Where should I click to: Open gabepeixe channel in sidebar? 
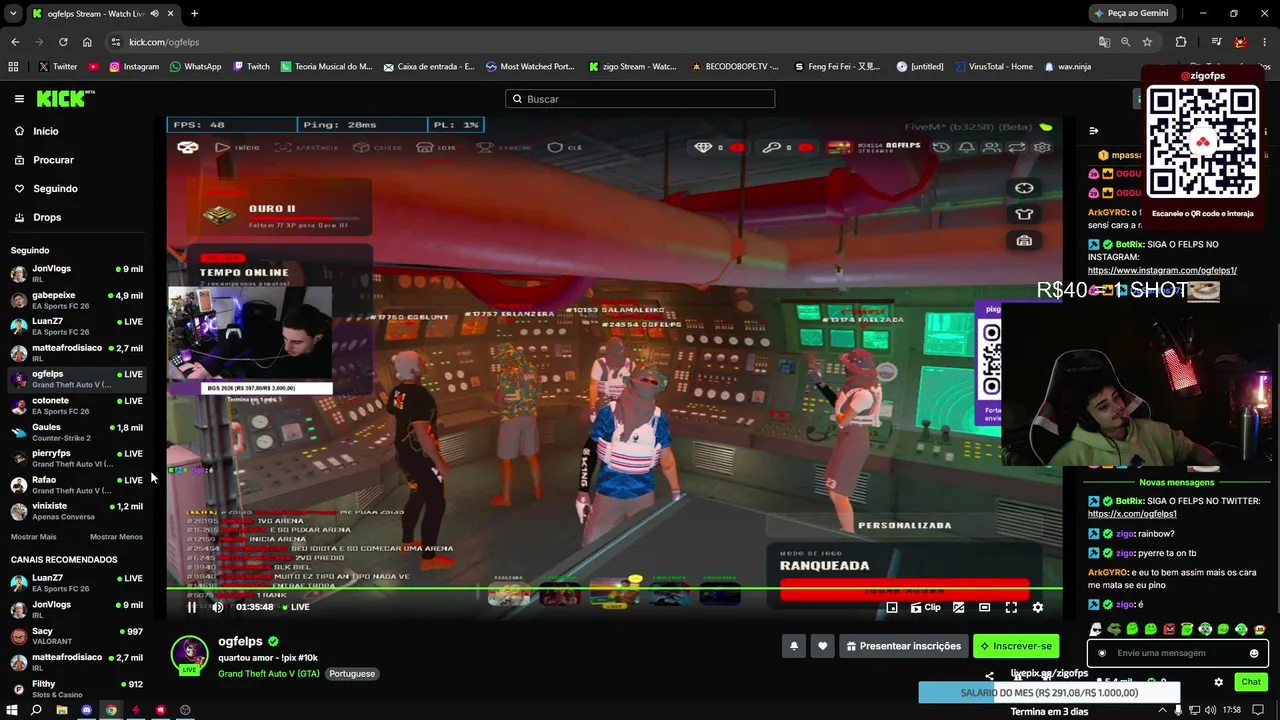(x=77, y=300)
